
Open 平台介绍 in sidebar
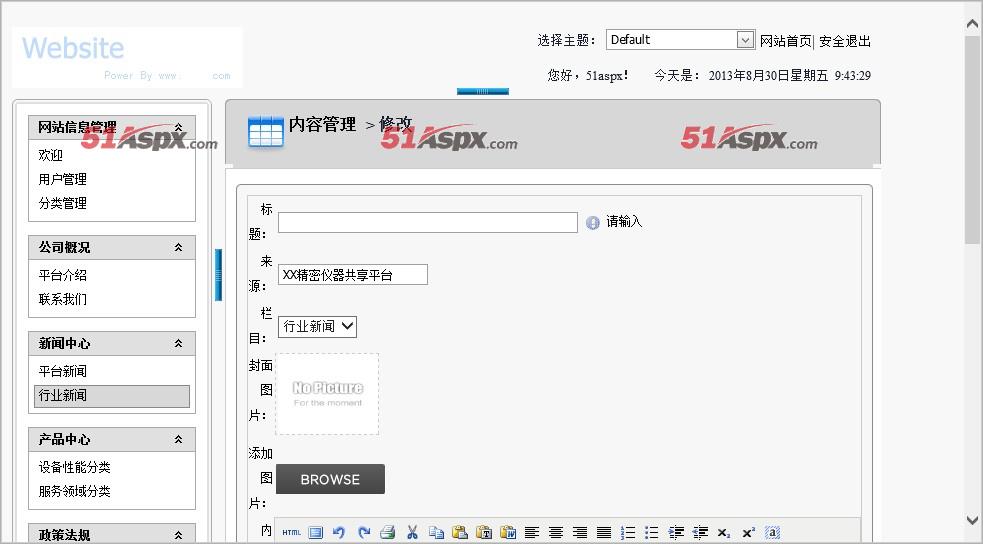(x=63, y=275)
